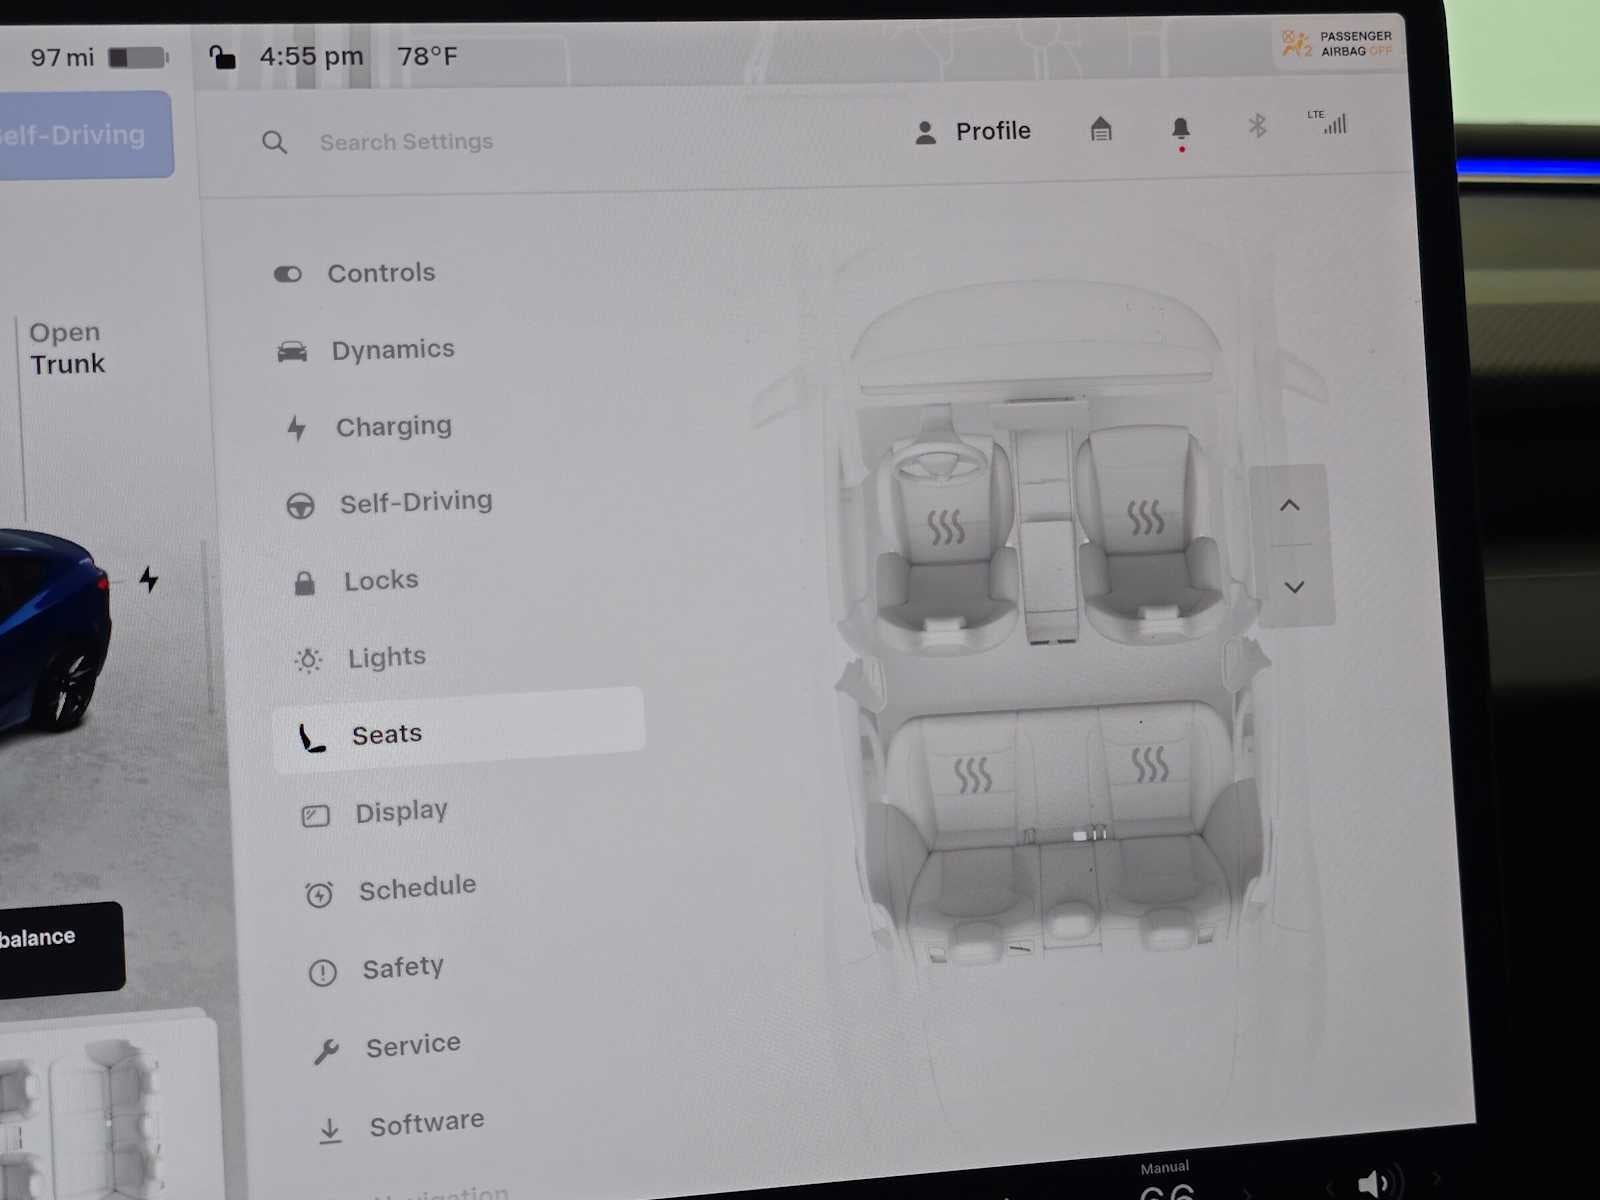Click the Schedule clock icon
Image resolution: width=1600 pixels, height=1200 pixels.
pos(319,894)
